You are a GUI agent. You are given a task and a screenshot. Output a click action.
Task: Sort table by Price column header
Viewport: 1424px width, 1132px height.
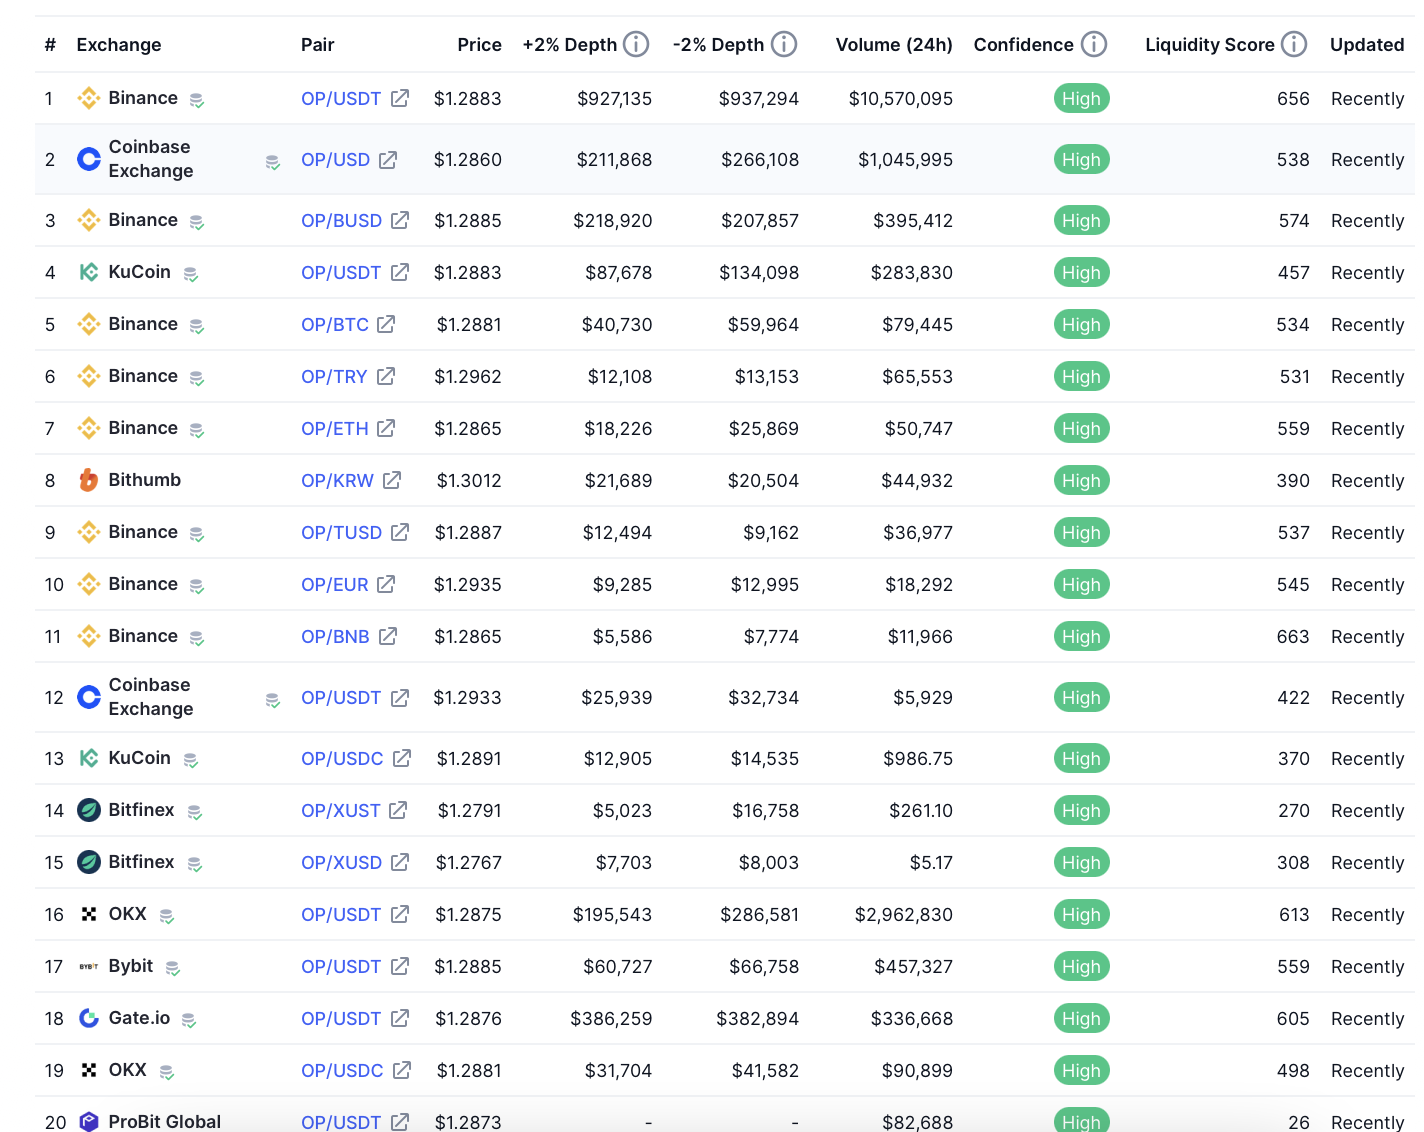(479, 45)
